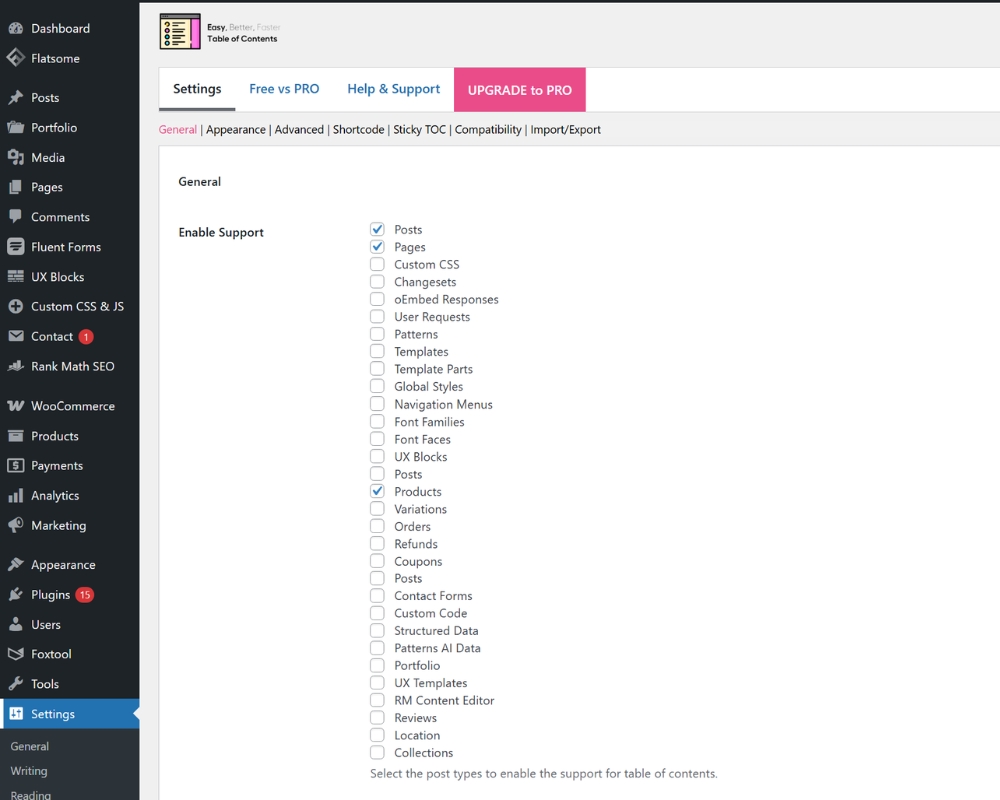Click the Custom CSS & JS plus icon
This screenshot has height=800, width=1000.
[x=16, y=307]
